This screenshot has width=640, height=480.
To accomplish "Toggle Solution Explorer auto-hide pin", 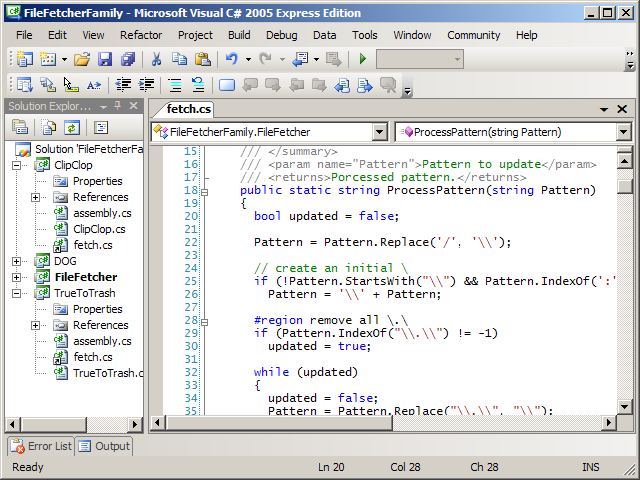I will click(118, 106).
